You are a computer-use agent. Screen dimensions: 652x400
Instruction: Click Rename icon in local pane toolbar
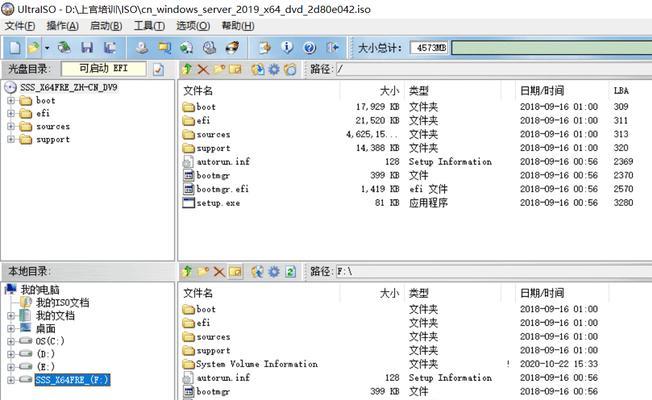click(235, 272)
